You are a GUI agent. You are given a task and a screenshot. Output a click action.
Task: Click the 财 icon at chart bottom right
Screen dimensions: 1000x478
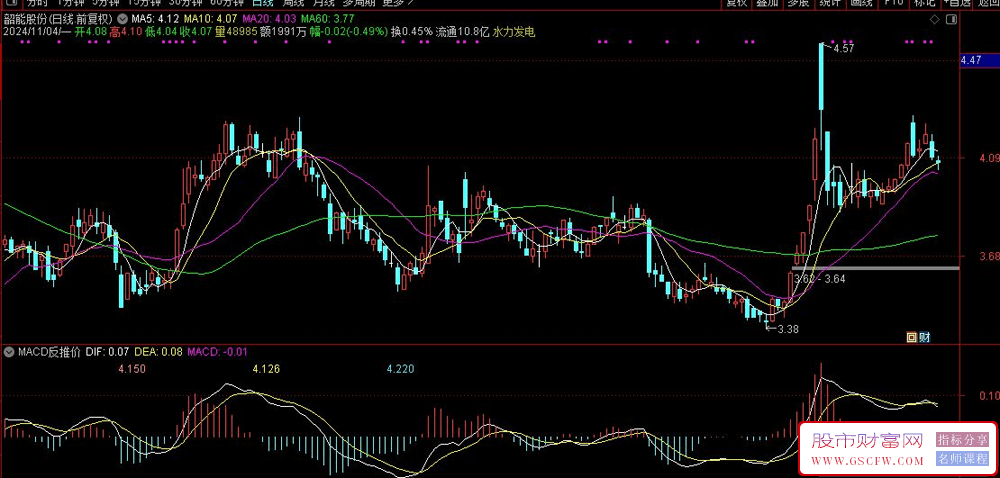click(923, 337)
